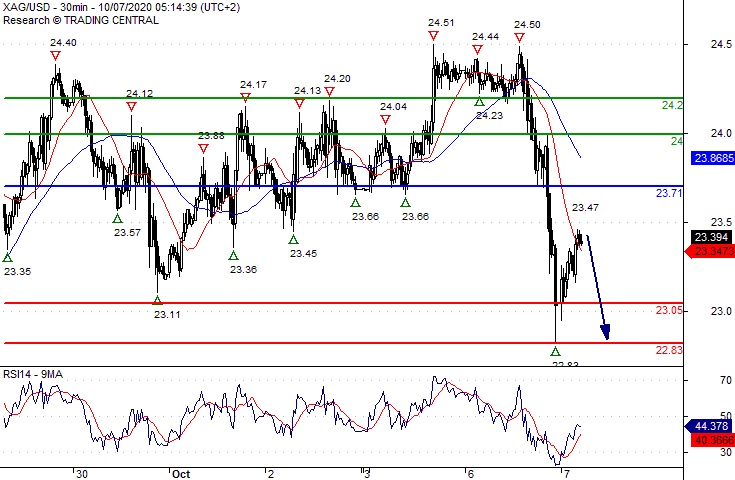Click the 24.5 price axis tick label
Image resolution: width=735 pixels, height=480 pixels.
tap(721, 44)
